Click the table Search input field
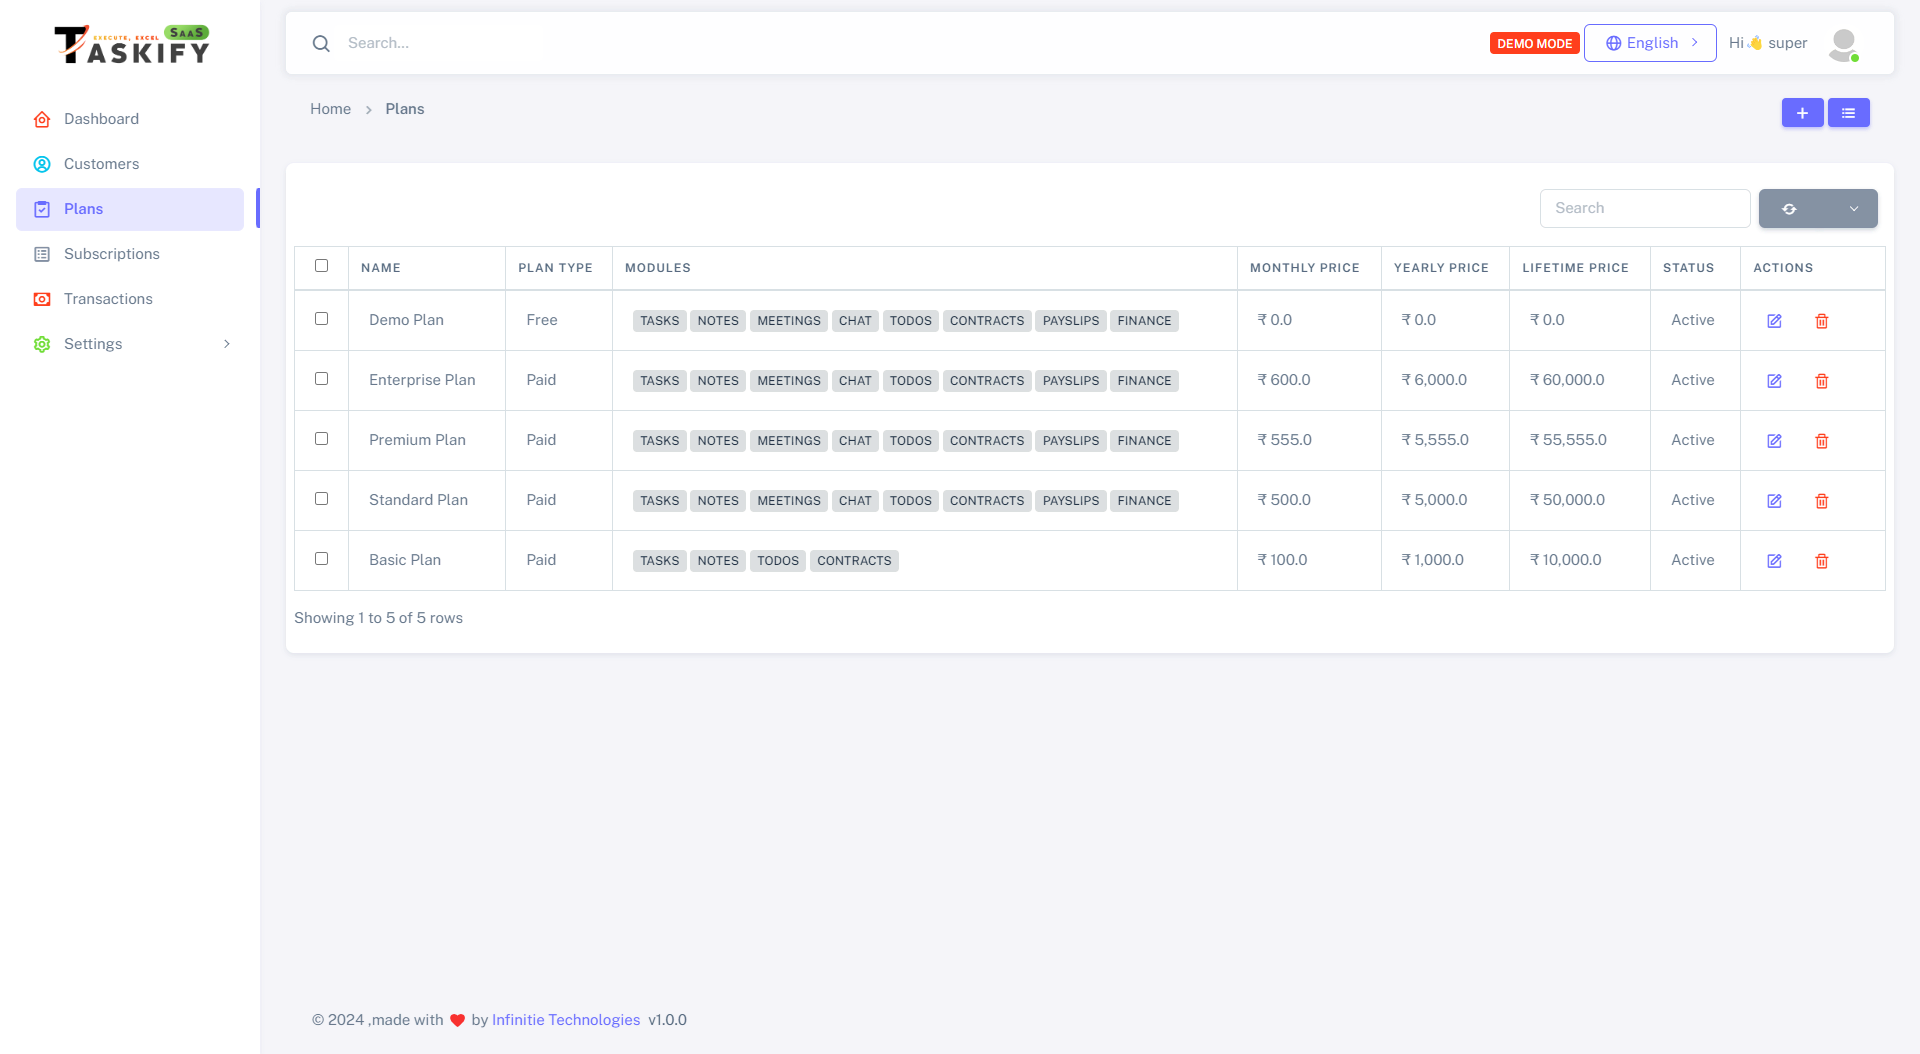 click(x=1644, y=208)
